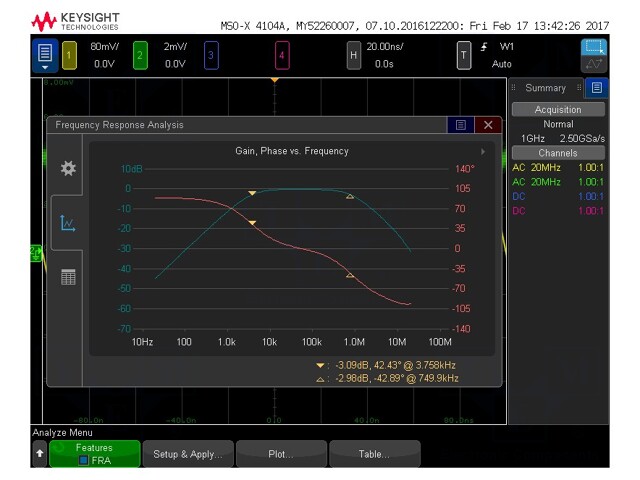The height and width of the screenshot is (480, 640).
Task: Select channel 1 yellow button
Action: tap(69, 55)
